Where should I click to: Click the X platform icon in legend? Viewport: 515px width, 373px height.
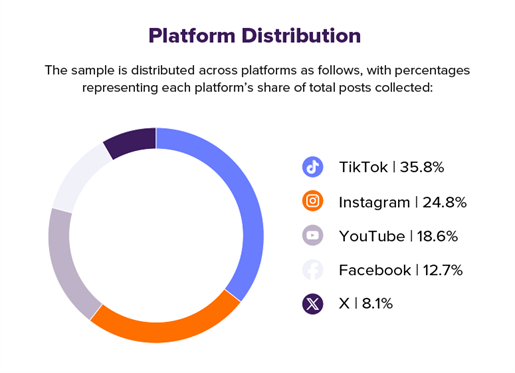(312, 304)
